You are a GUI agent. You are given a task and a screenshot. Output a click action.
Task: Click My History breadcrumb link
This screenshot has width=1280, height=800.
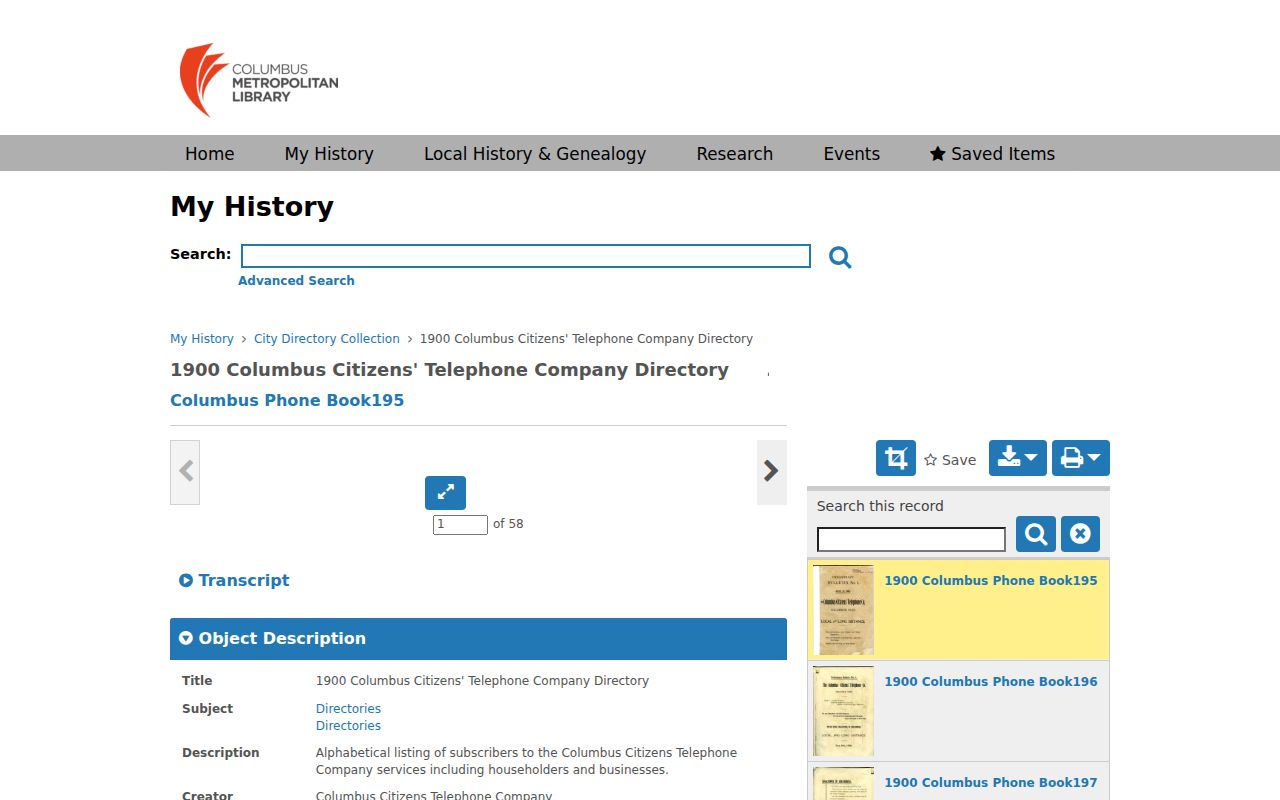tap(202, 339)
